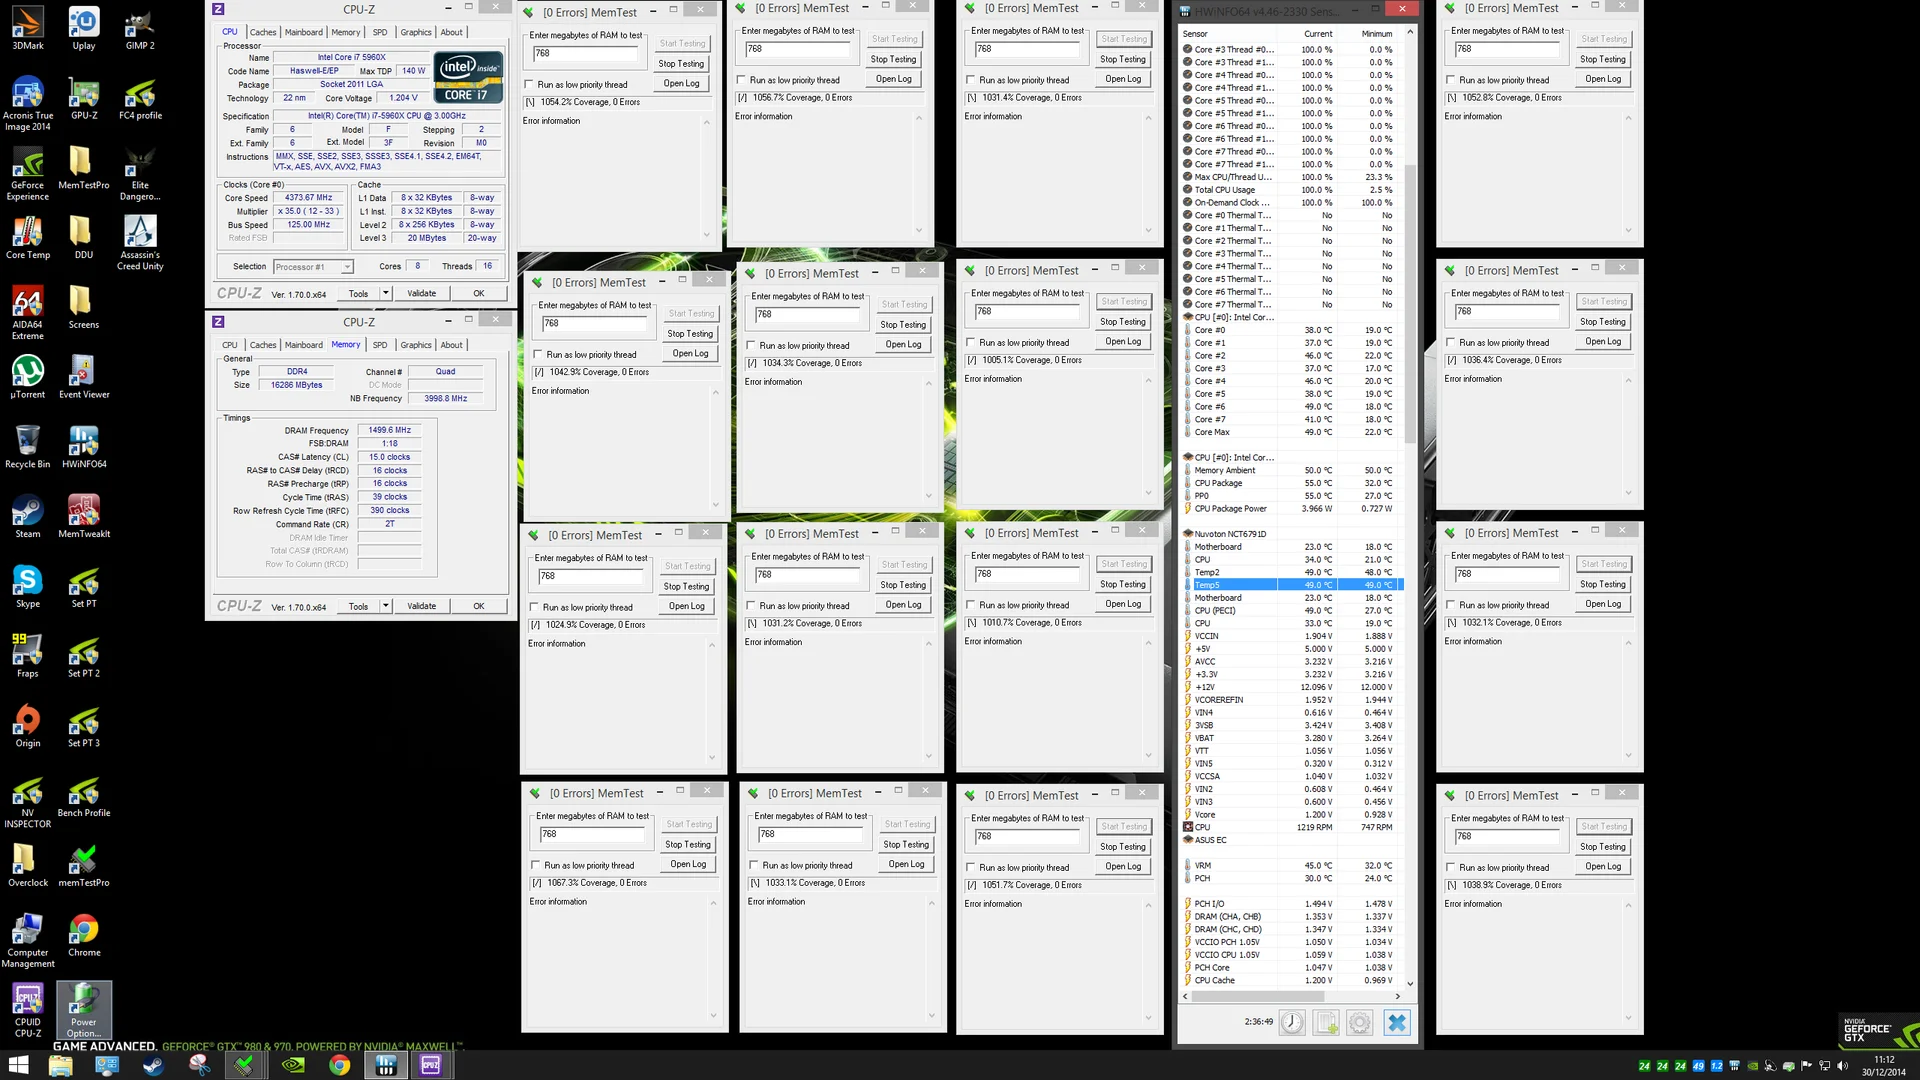Screen dimensions: 1920x1080
Task: Launch MemTweakIt desktop shortcut
Action: pos(84,517)
